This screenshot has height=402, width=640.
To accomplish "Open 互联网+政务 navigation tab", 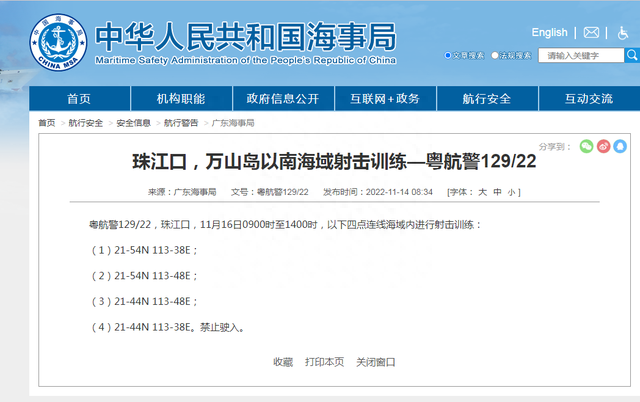I will [x=385, y=98].
